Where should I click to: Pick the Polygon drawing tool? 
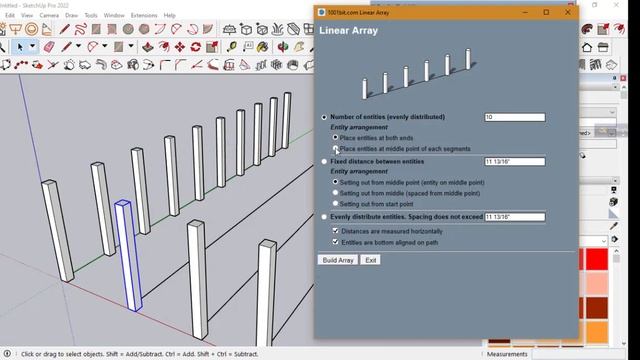click(x=144, y=29)
